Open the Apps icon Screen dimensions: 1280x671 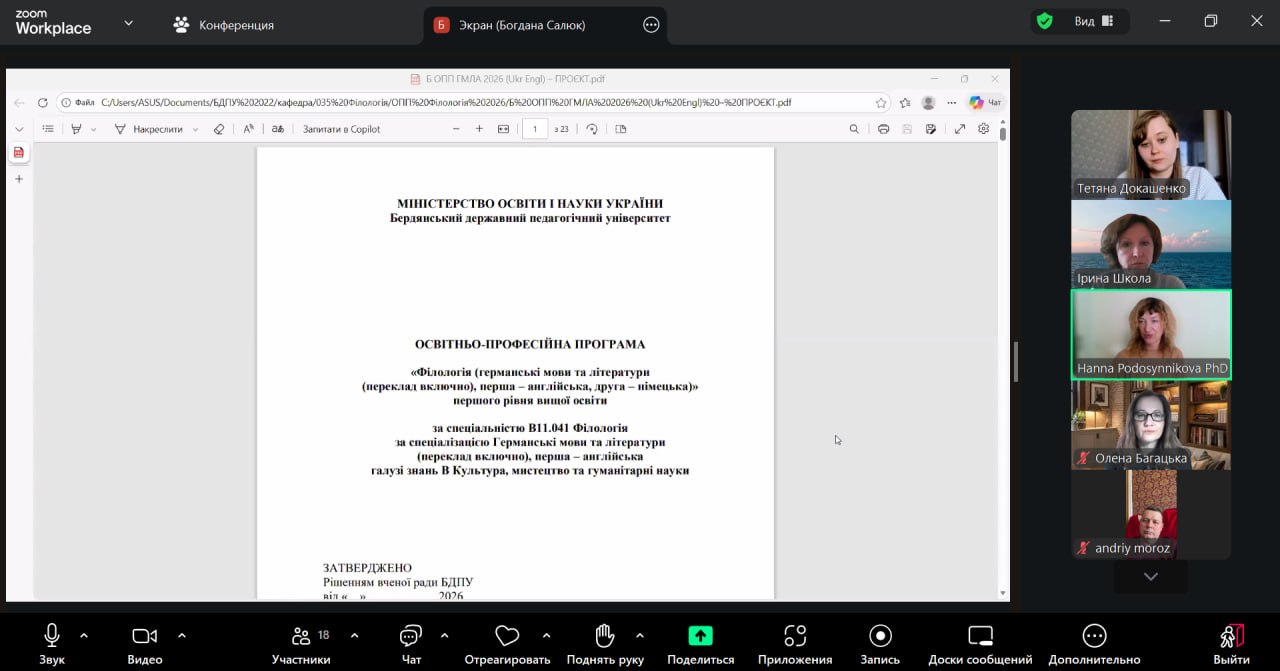pyautogui.click(x=795, y=636)
